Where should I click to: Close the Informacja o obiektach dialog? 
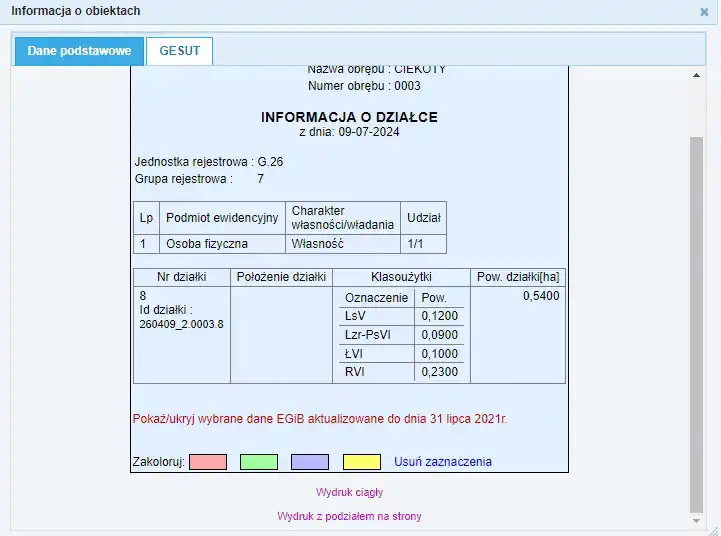pos(704,12)
